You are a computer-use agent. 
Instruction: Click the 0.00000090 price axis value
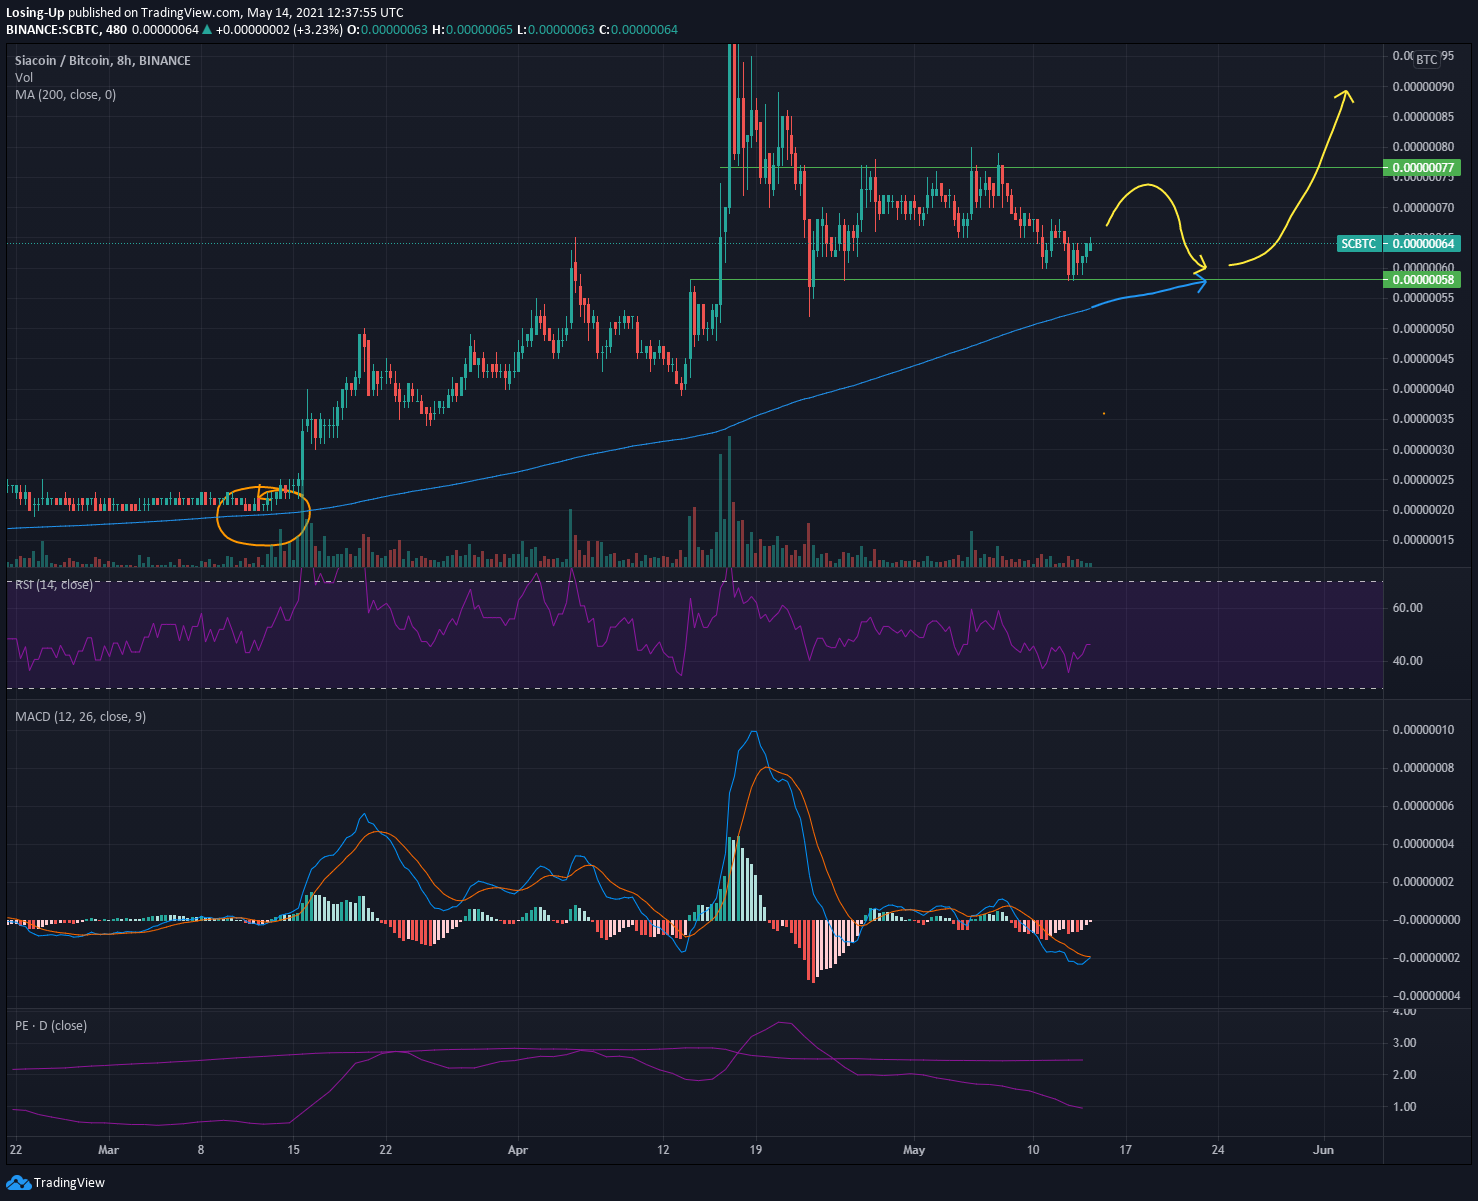[x=1423, y=87]
